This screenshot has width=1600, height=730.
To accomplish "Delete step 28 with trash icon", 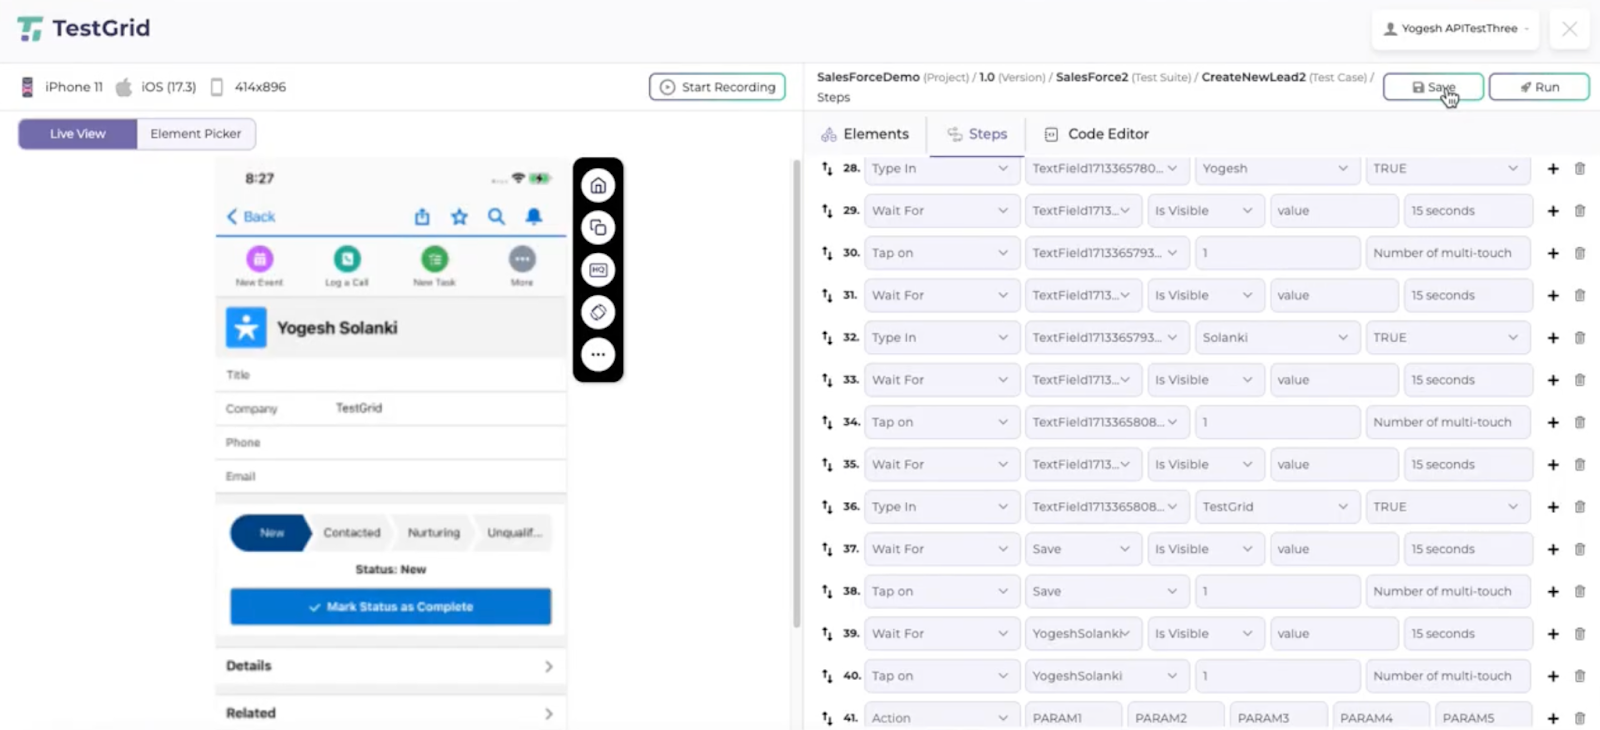I will (x=1580, y=169).
